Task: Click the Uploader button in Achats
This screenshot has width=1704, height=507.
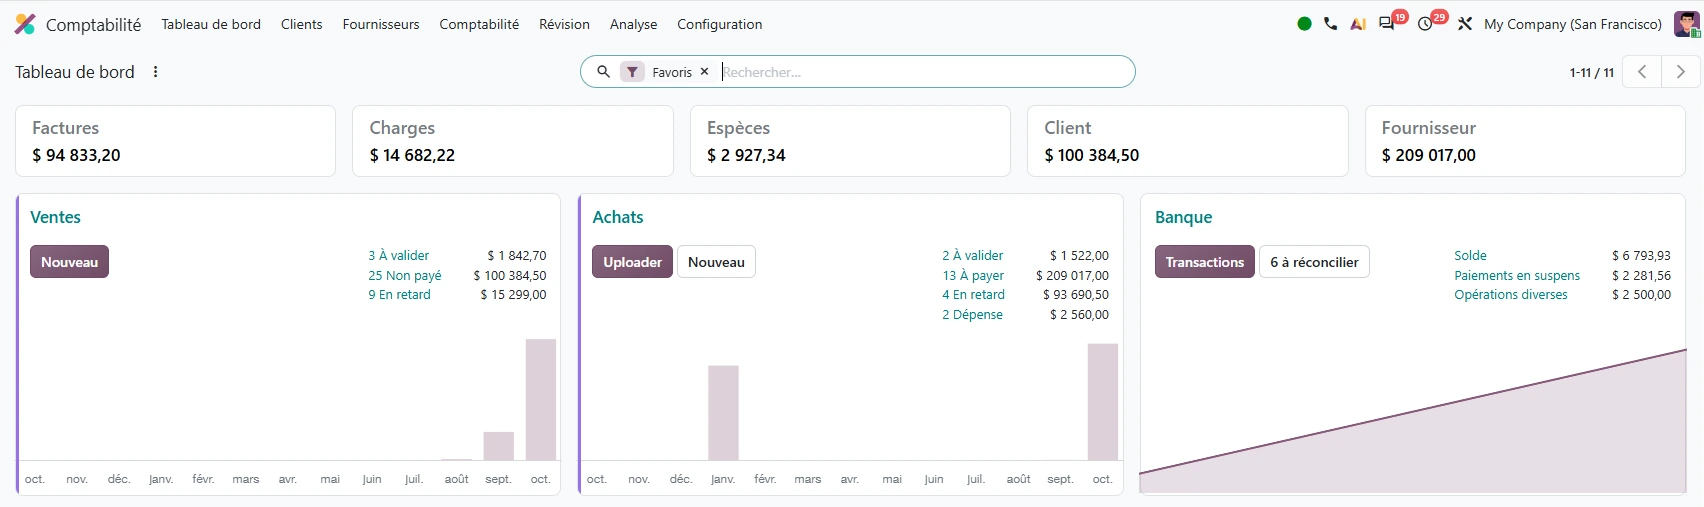Action: point(632,262)
